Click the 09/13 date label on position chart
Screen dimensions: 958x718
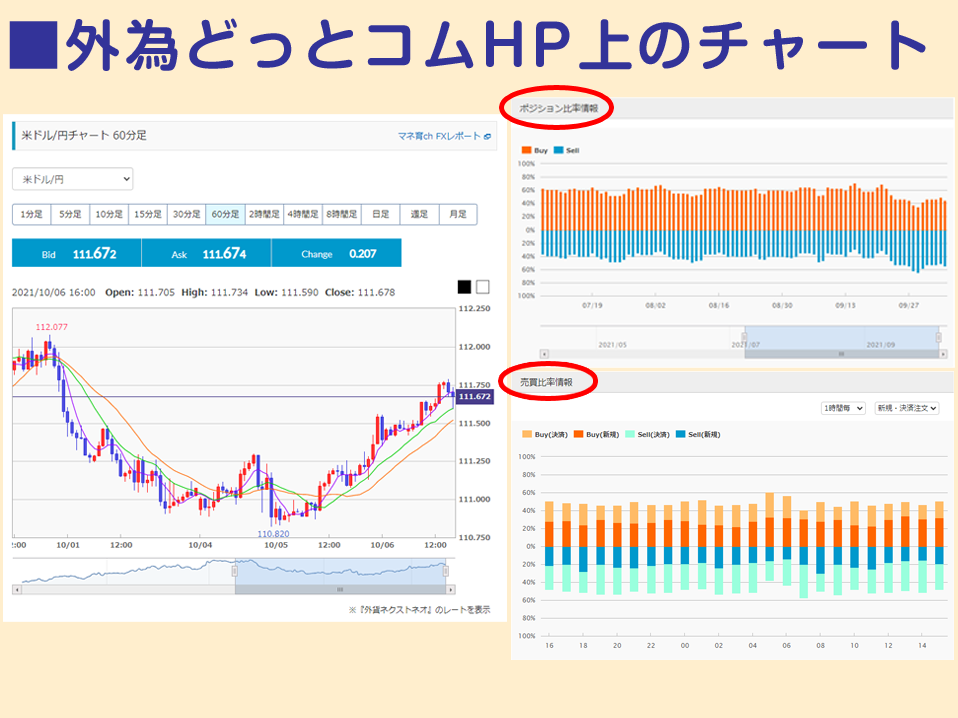[x=846, y=305]
